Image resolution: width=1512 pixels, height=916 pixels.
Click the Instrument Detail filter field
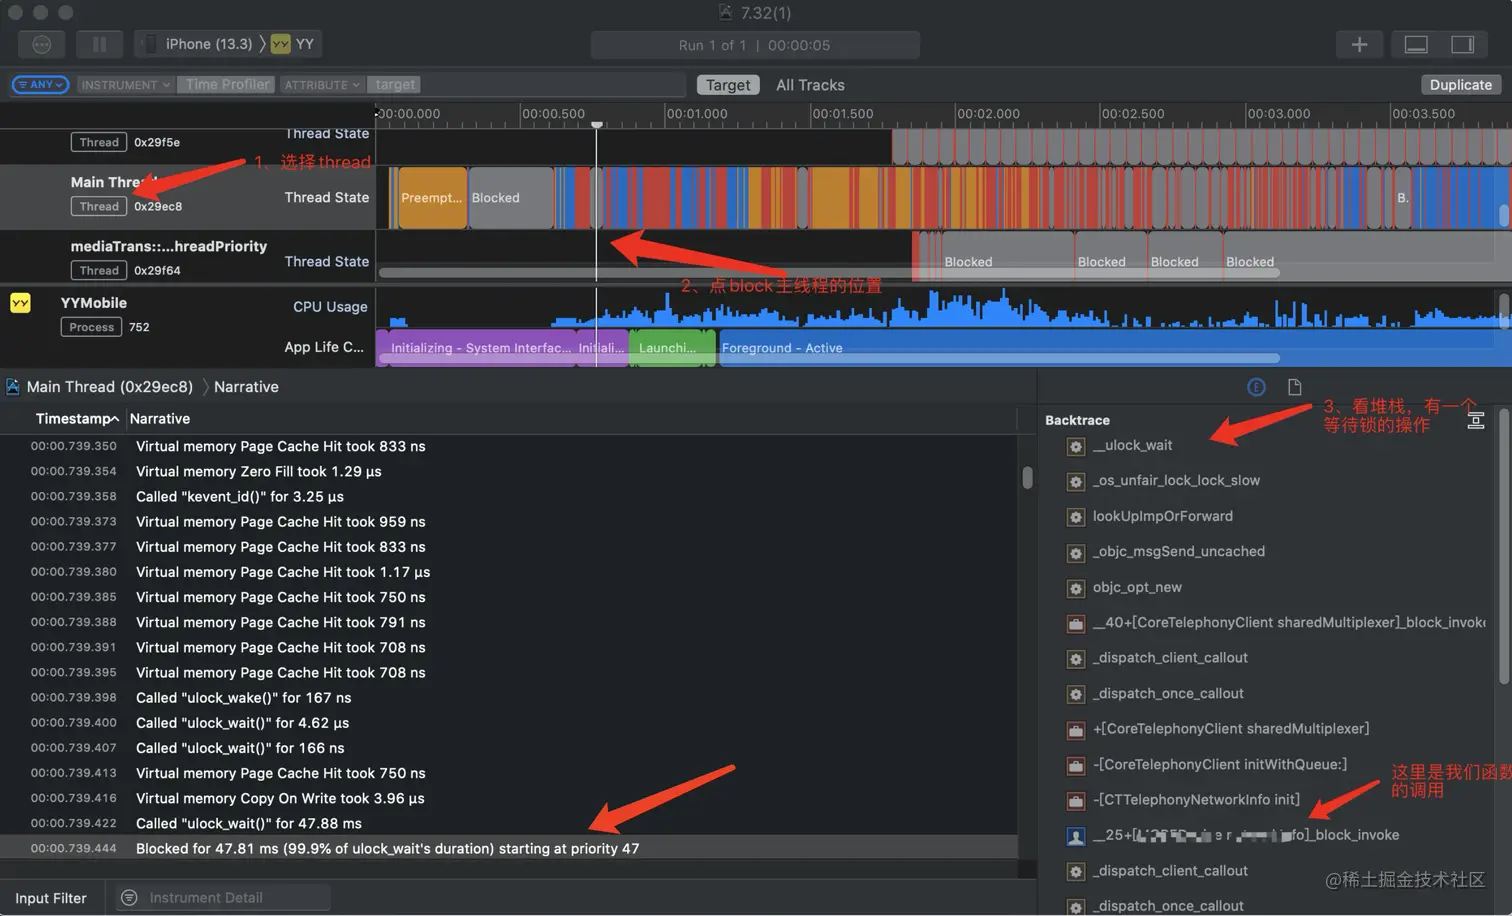[x=222, y=898]
